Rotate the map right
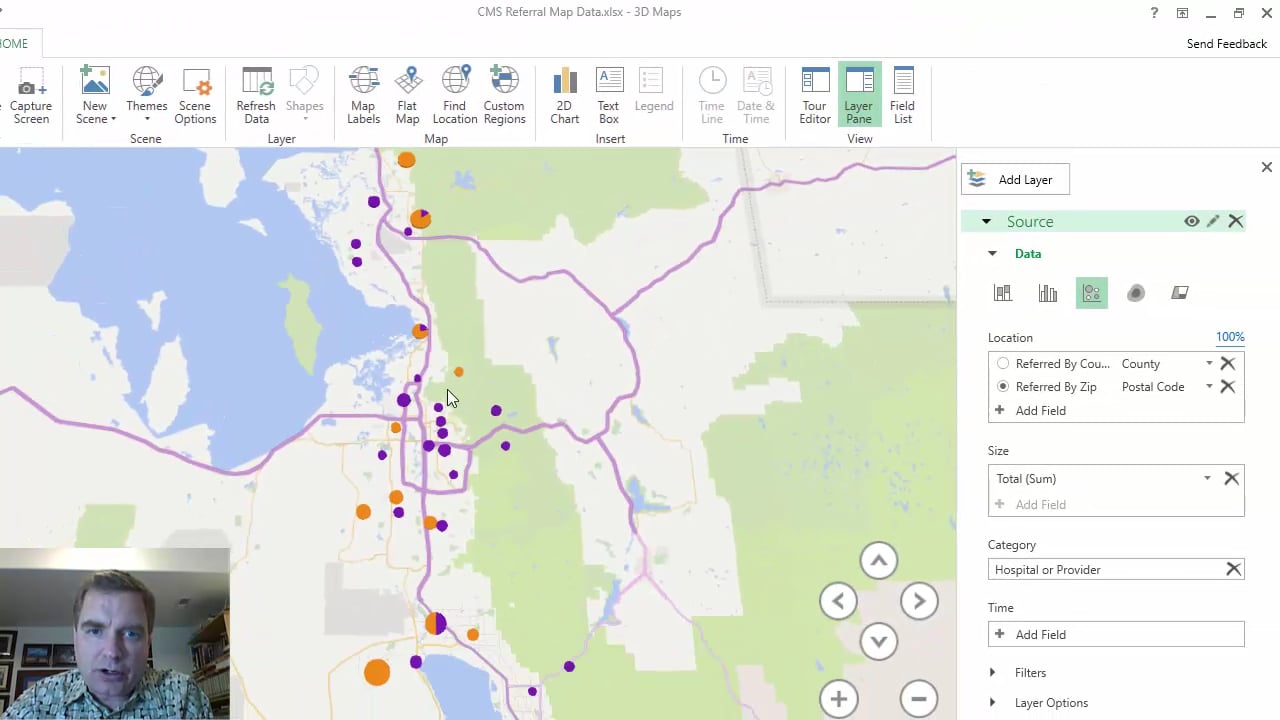 point(919,601)
